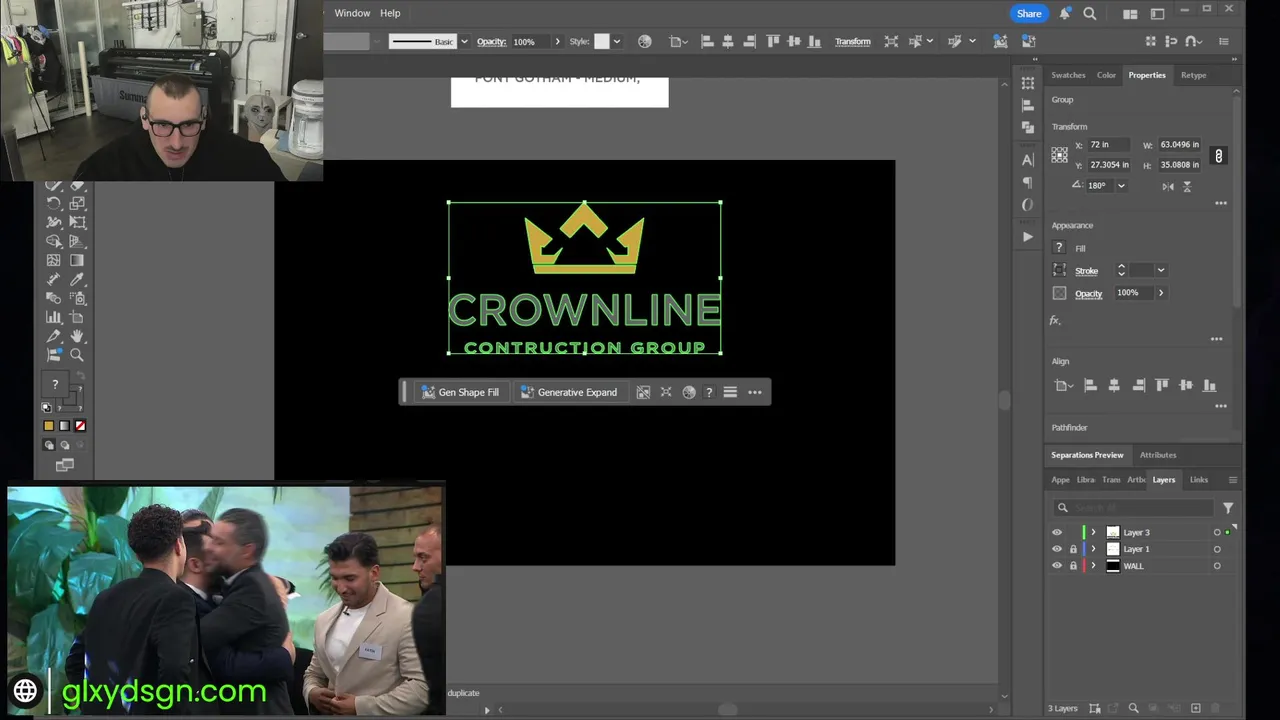The height and width of the screenshot is (720, 1280).
Task: Click the gold Color fill button in toolbox
Action: pos(48,426)
